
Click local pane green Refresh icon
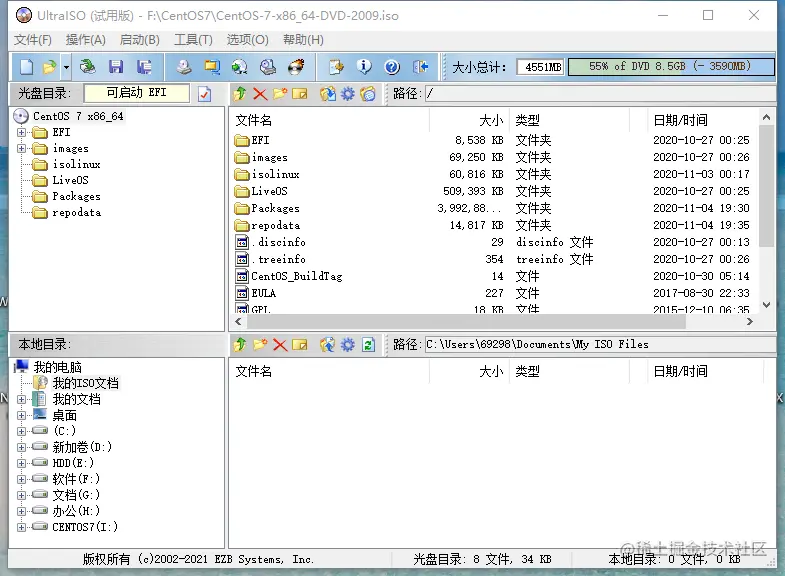coord(368,344)
